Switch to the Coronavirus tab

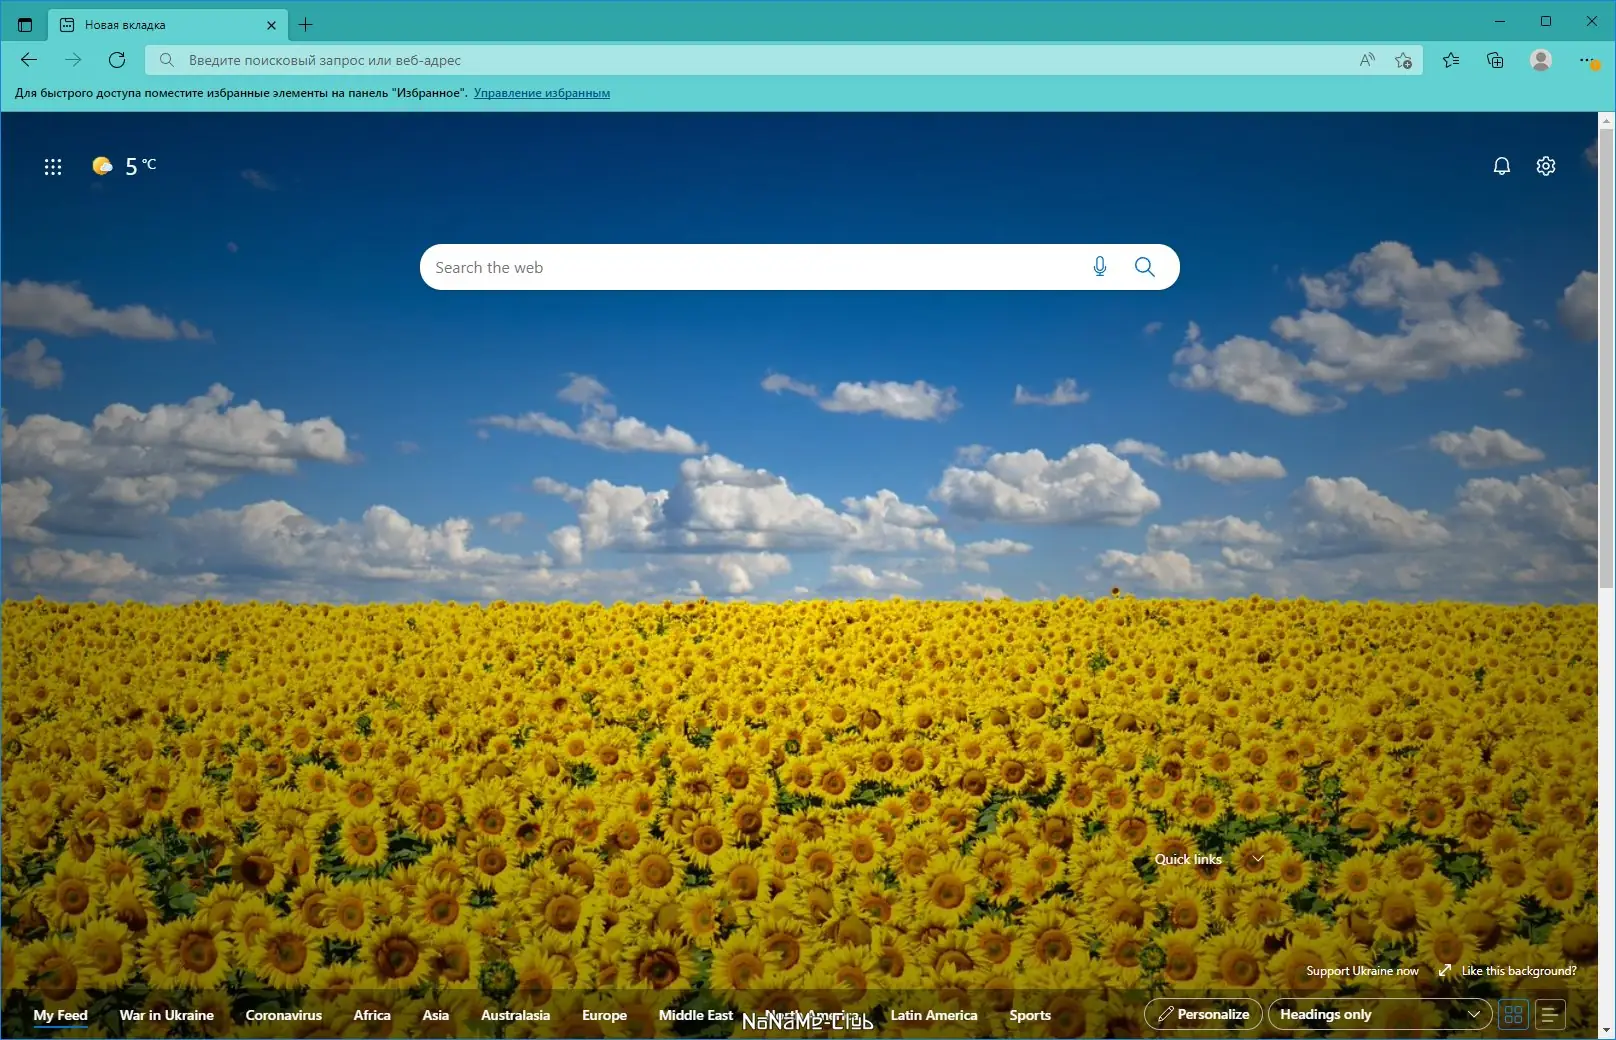click(284, 1015)
